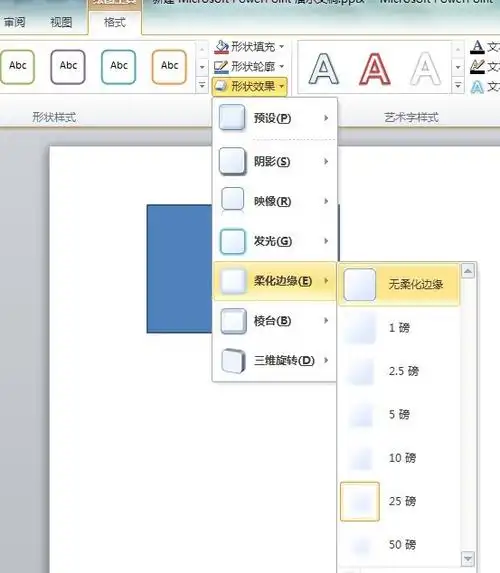This screenshot has height=573, width=500.
Task: Open the 三维旋转(D) submenu
Action: tap(274, 360)
